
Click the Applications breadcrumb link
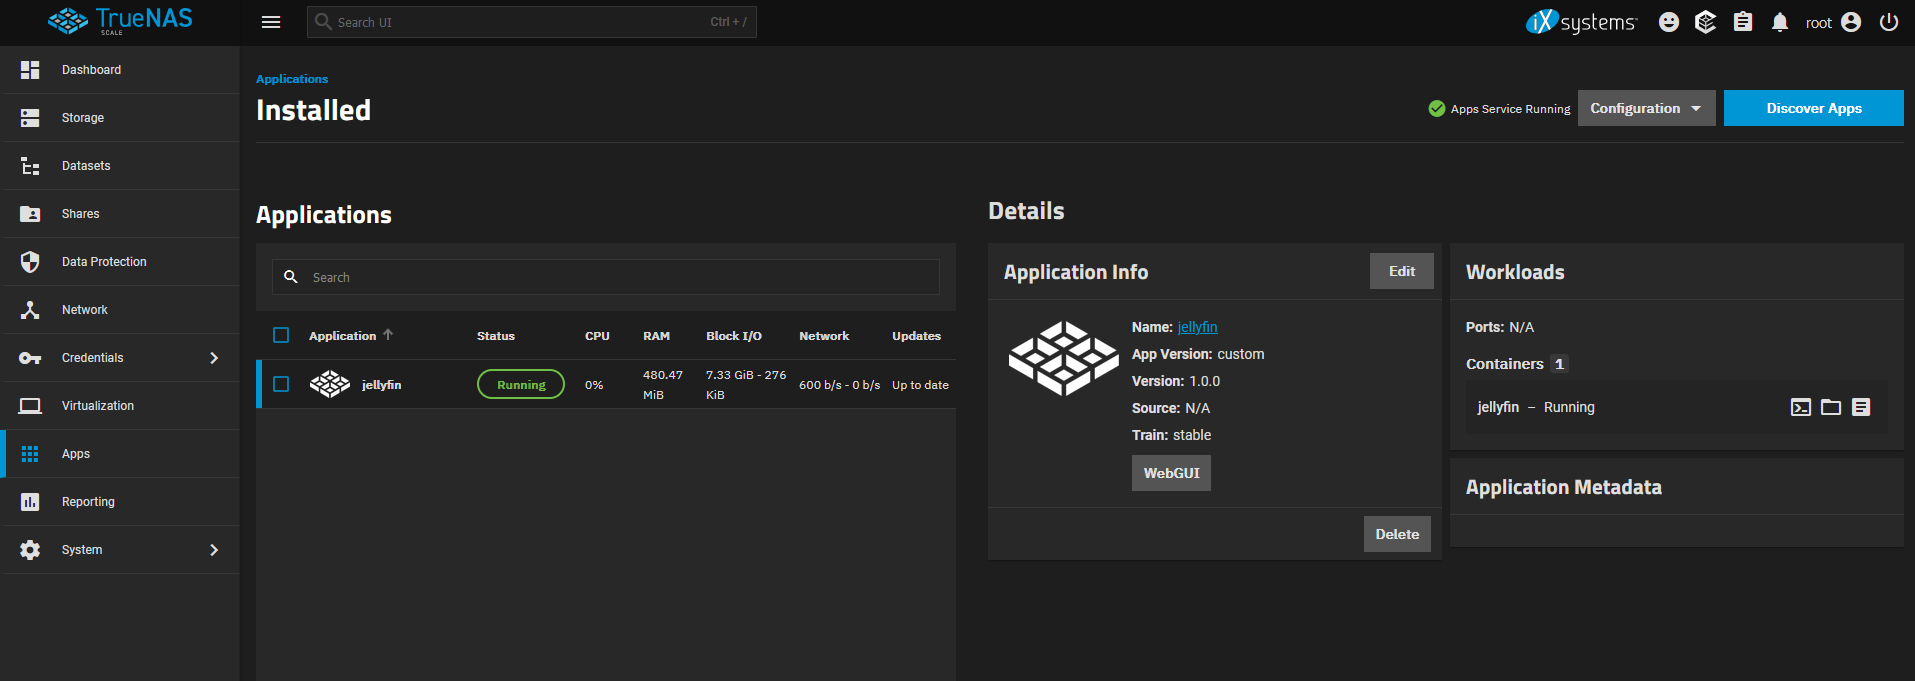pyautogui.click(x=292, y=79)
